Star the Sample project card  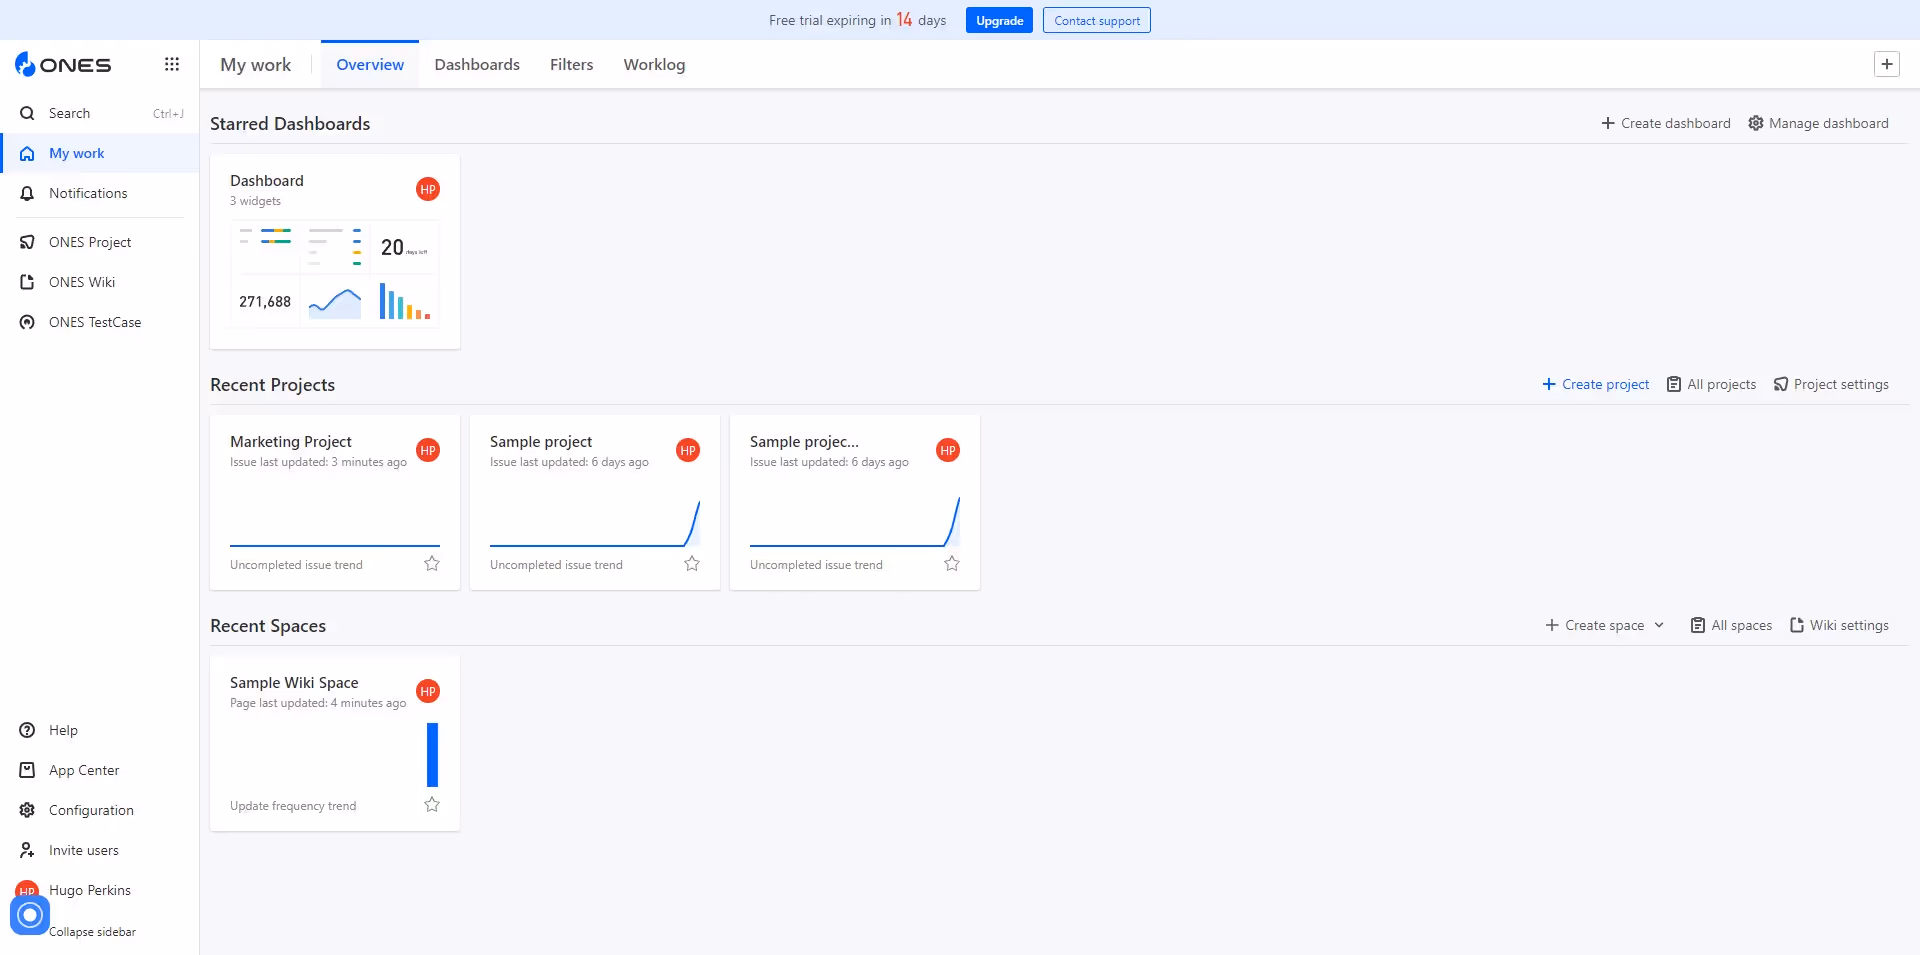[x=692, y=563]
